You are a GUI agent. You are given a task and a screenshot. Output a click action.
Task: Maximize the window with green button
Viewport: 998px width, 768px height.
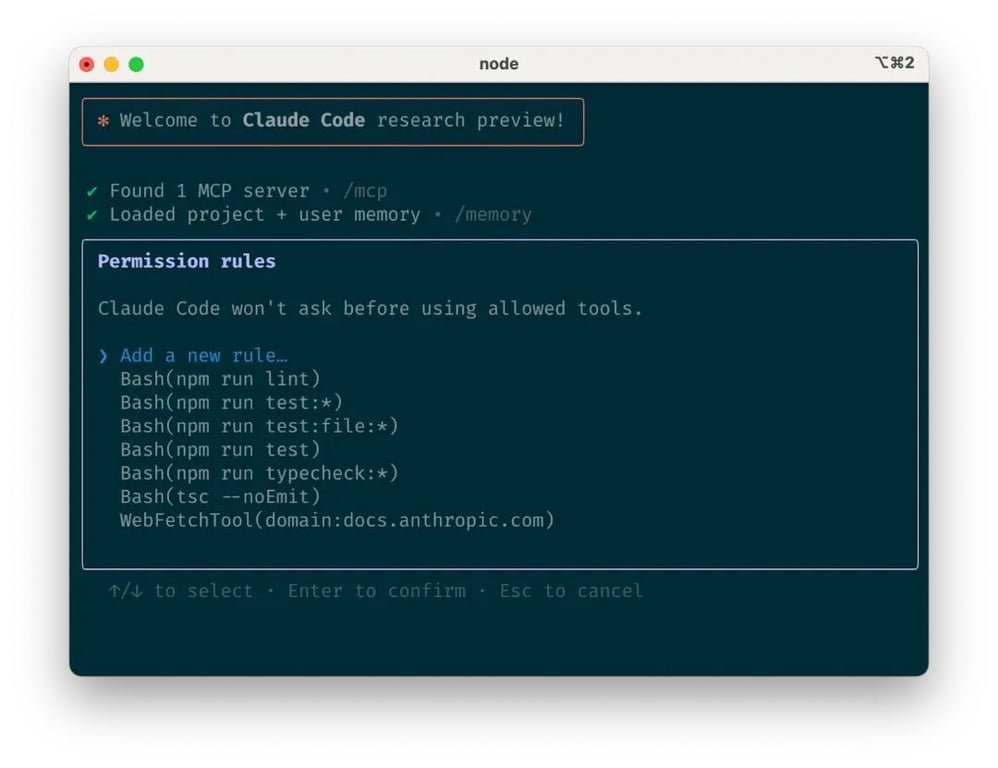point(136,64)
